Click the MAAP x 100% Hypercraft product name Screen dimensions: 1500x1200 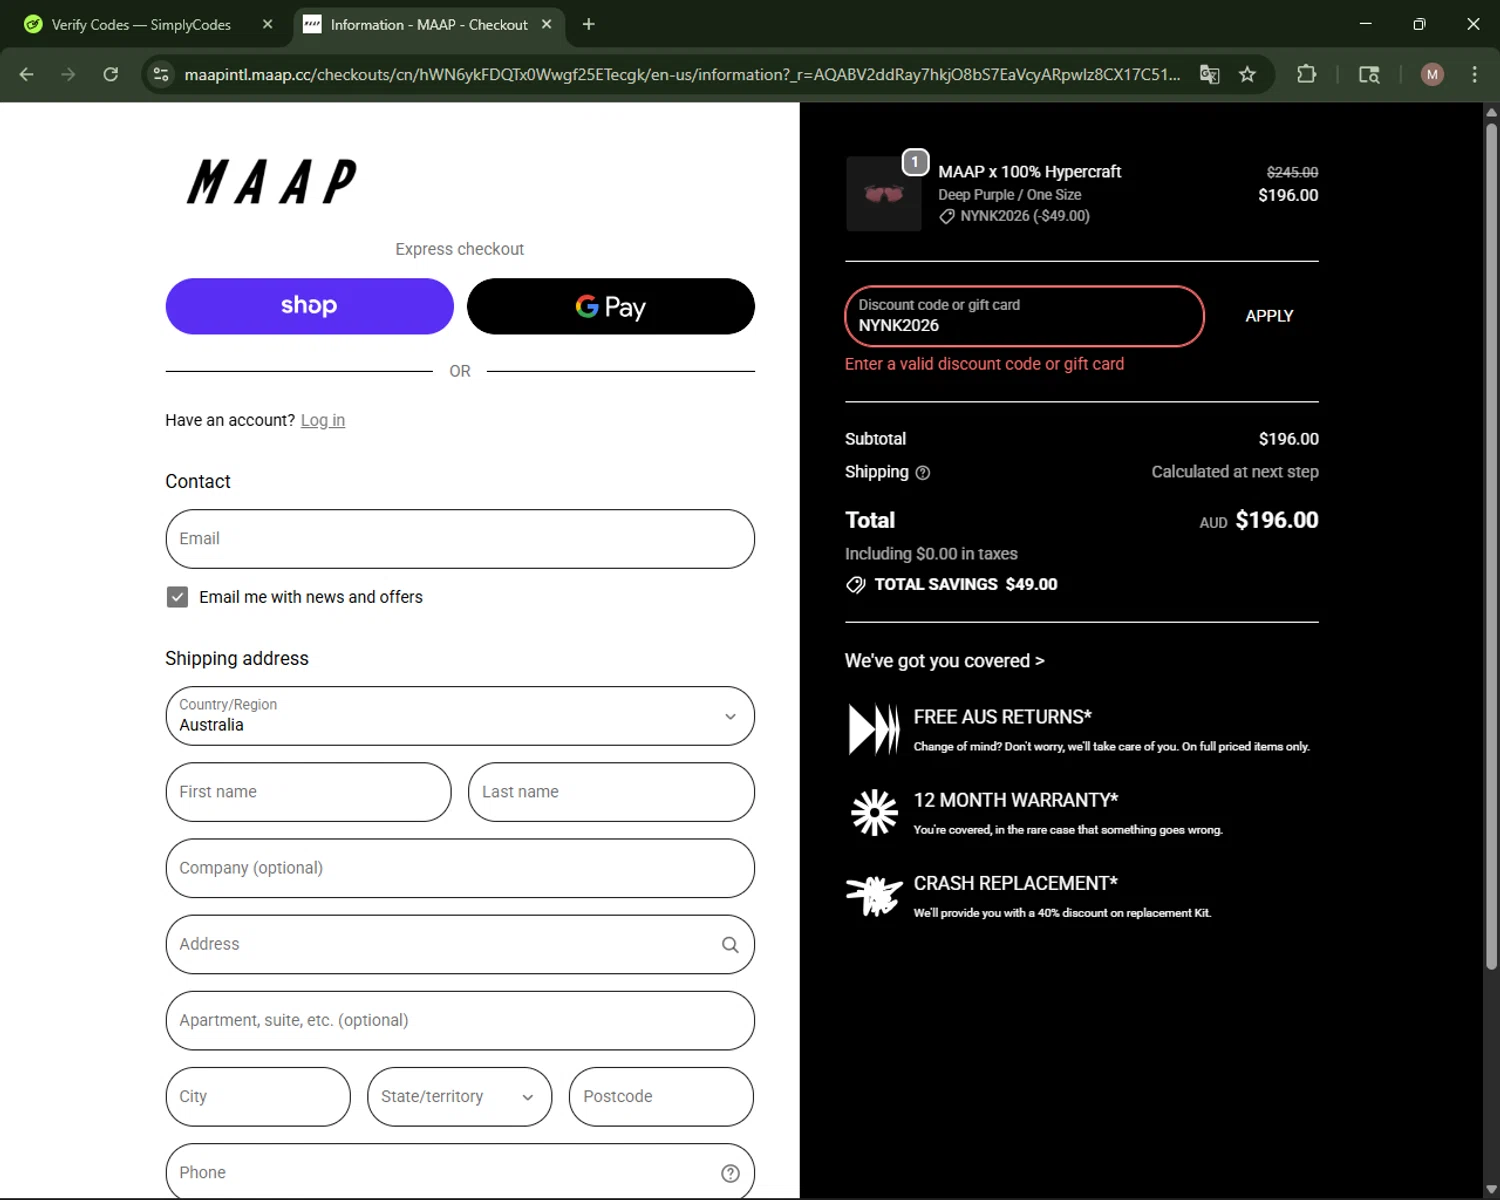point(1029,172)
